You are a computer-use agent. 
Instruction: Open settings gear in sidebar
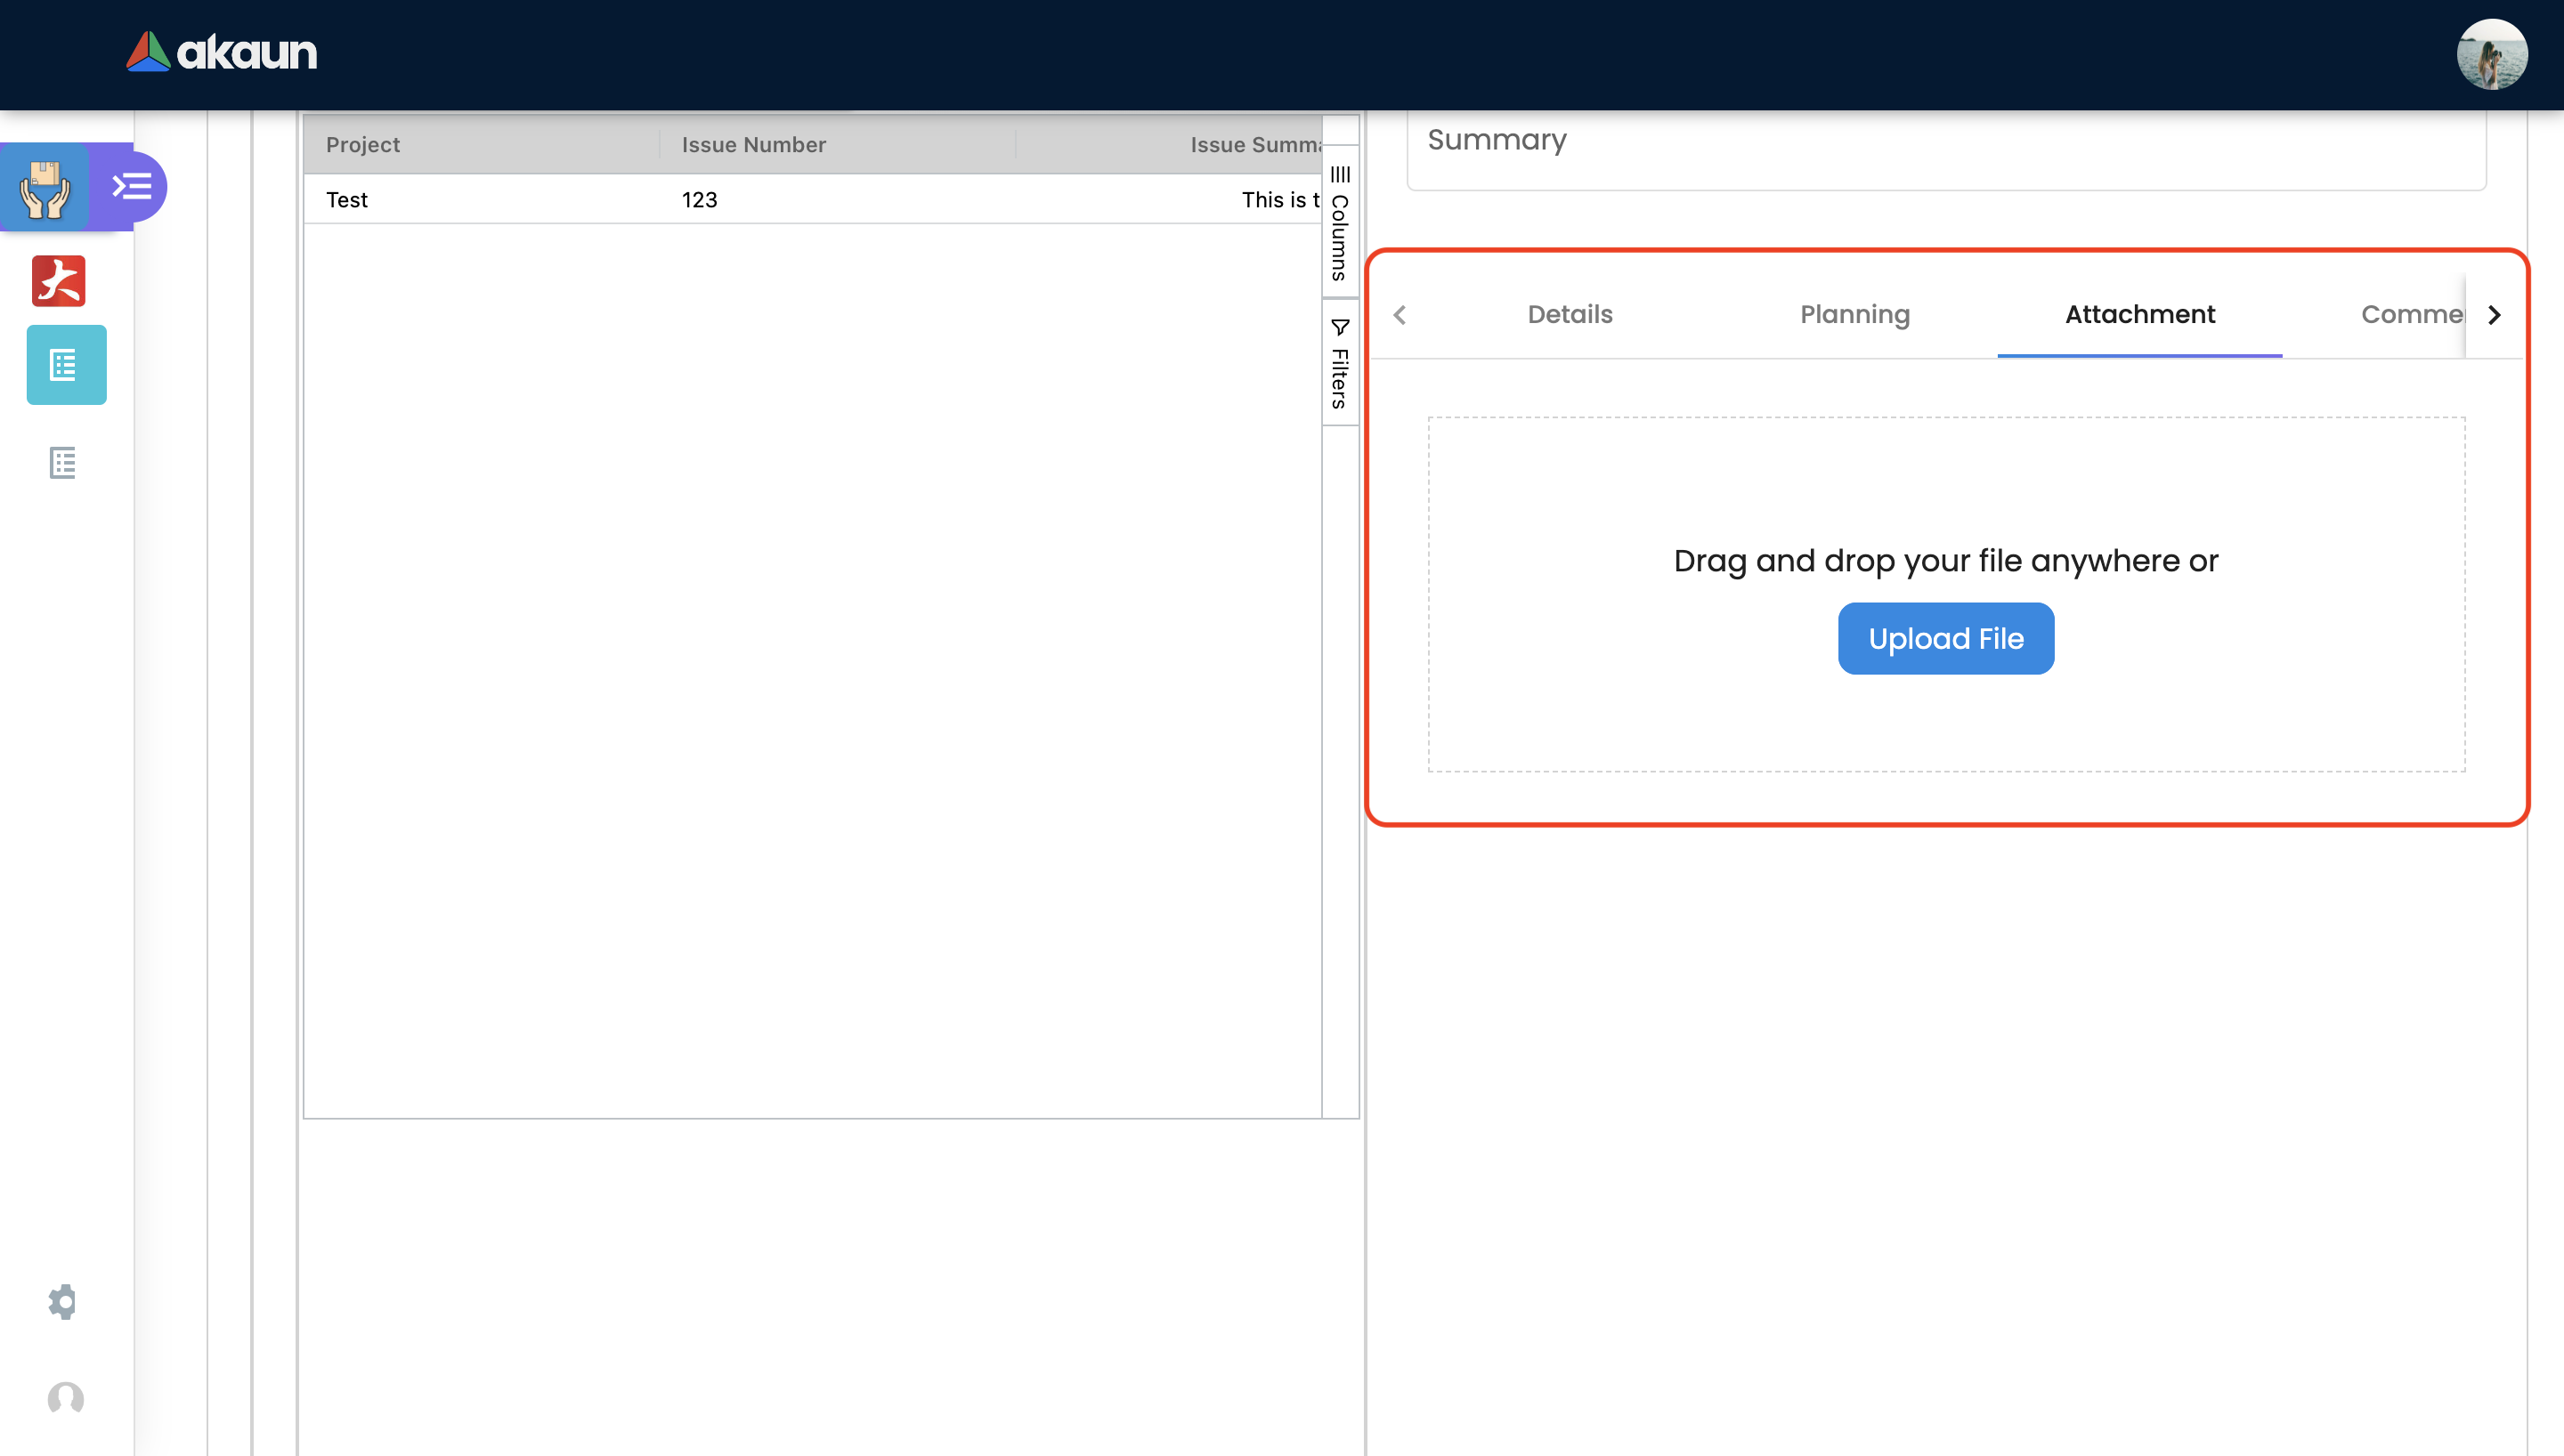click(62, 1301)
